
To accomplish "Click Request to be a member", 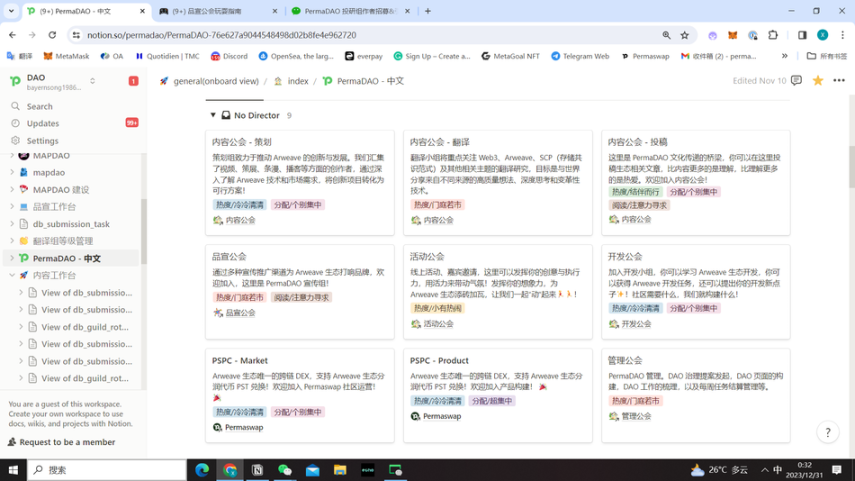I will pyautogui.click(x=66, y=442).
